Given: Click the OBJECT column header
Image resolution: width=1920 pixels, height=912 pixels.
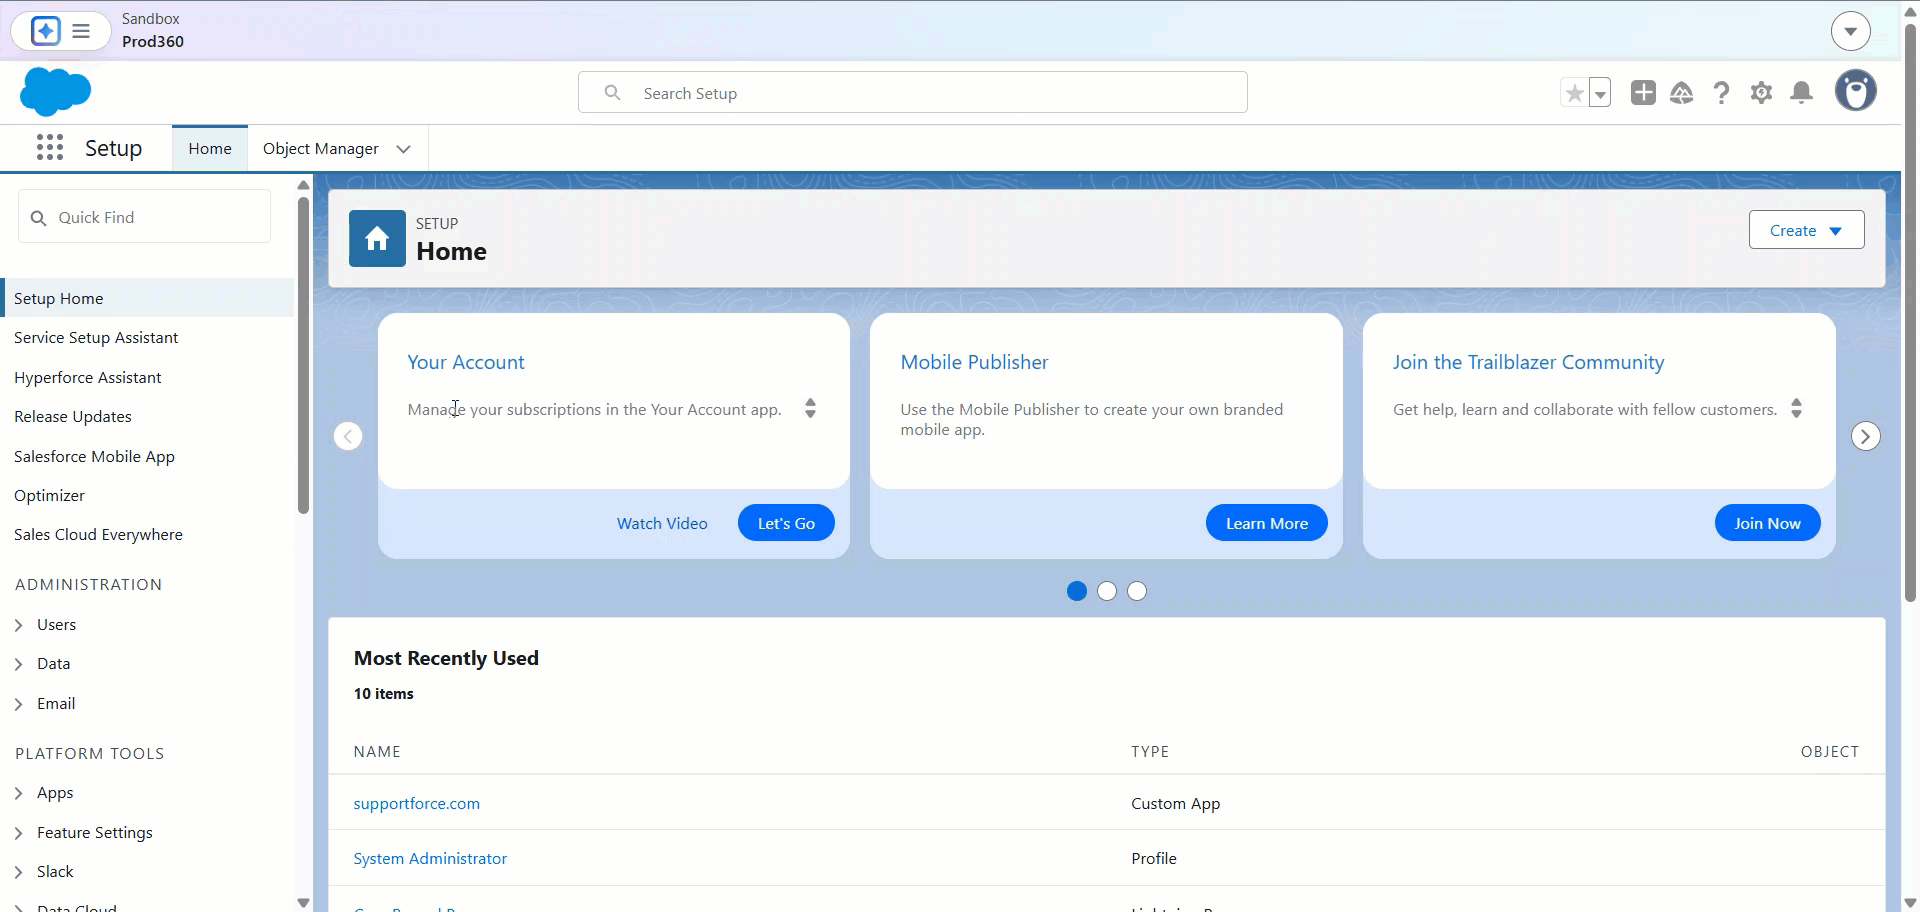Looking at the screenshot, I should 1830,751.
